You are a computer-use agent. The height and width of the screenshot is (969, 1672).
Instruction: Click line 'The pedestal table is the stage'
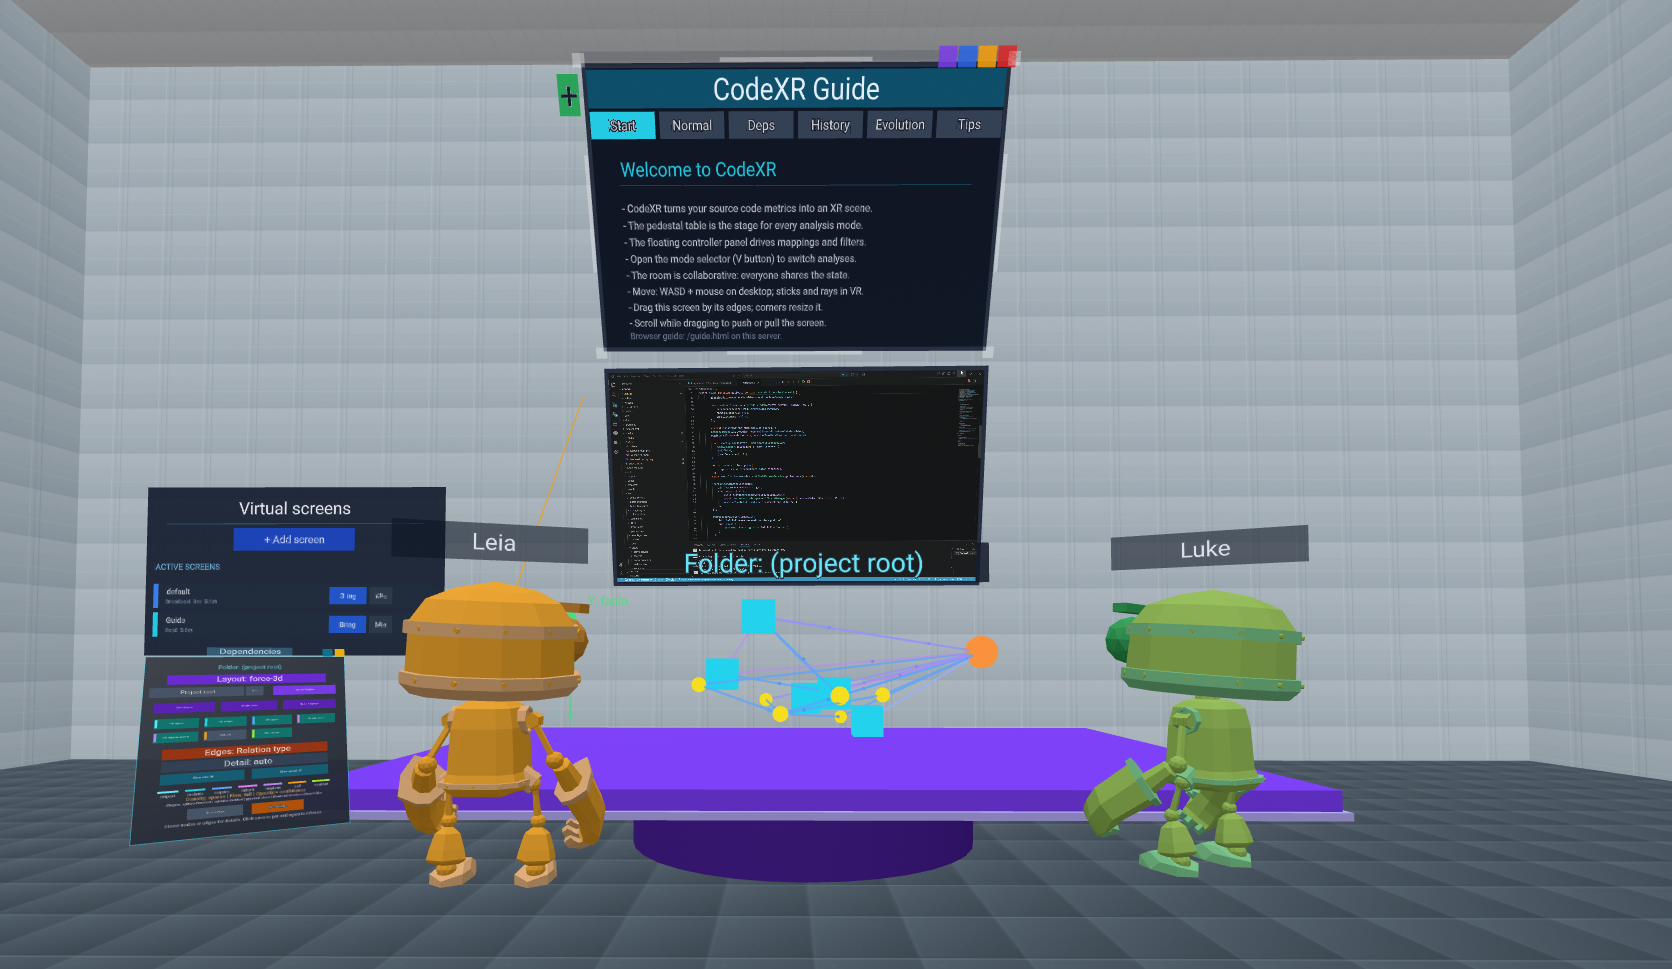743,226
